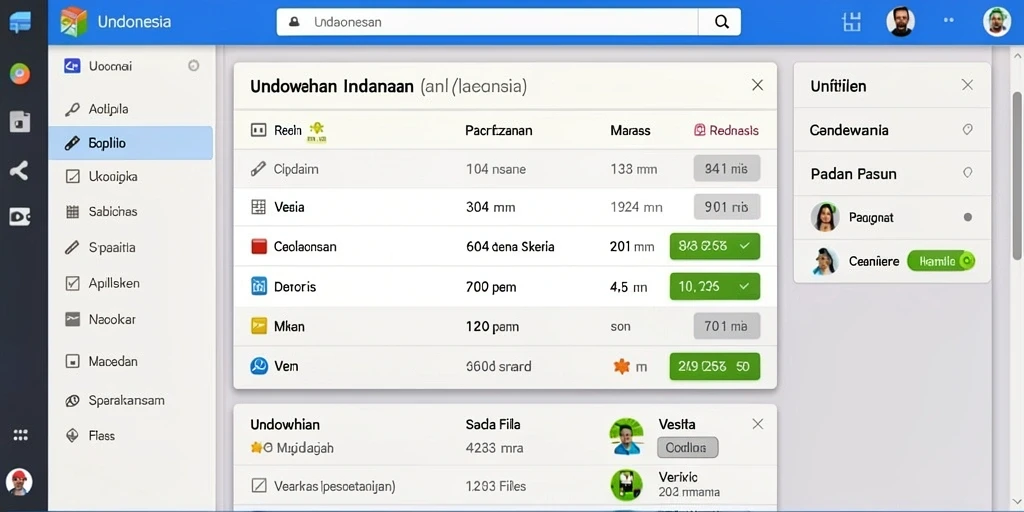Image resolution: width=1024 pixels, height=512 pixels.
Task: Click the 341 mis gray button
Action: 726,168
